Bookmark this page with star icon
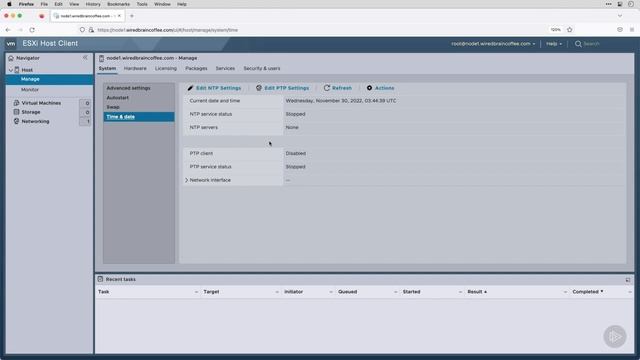Screen dimensions: 640x360 pos(570,30)
